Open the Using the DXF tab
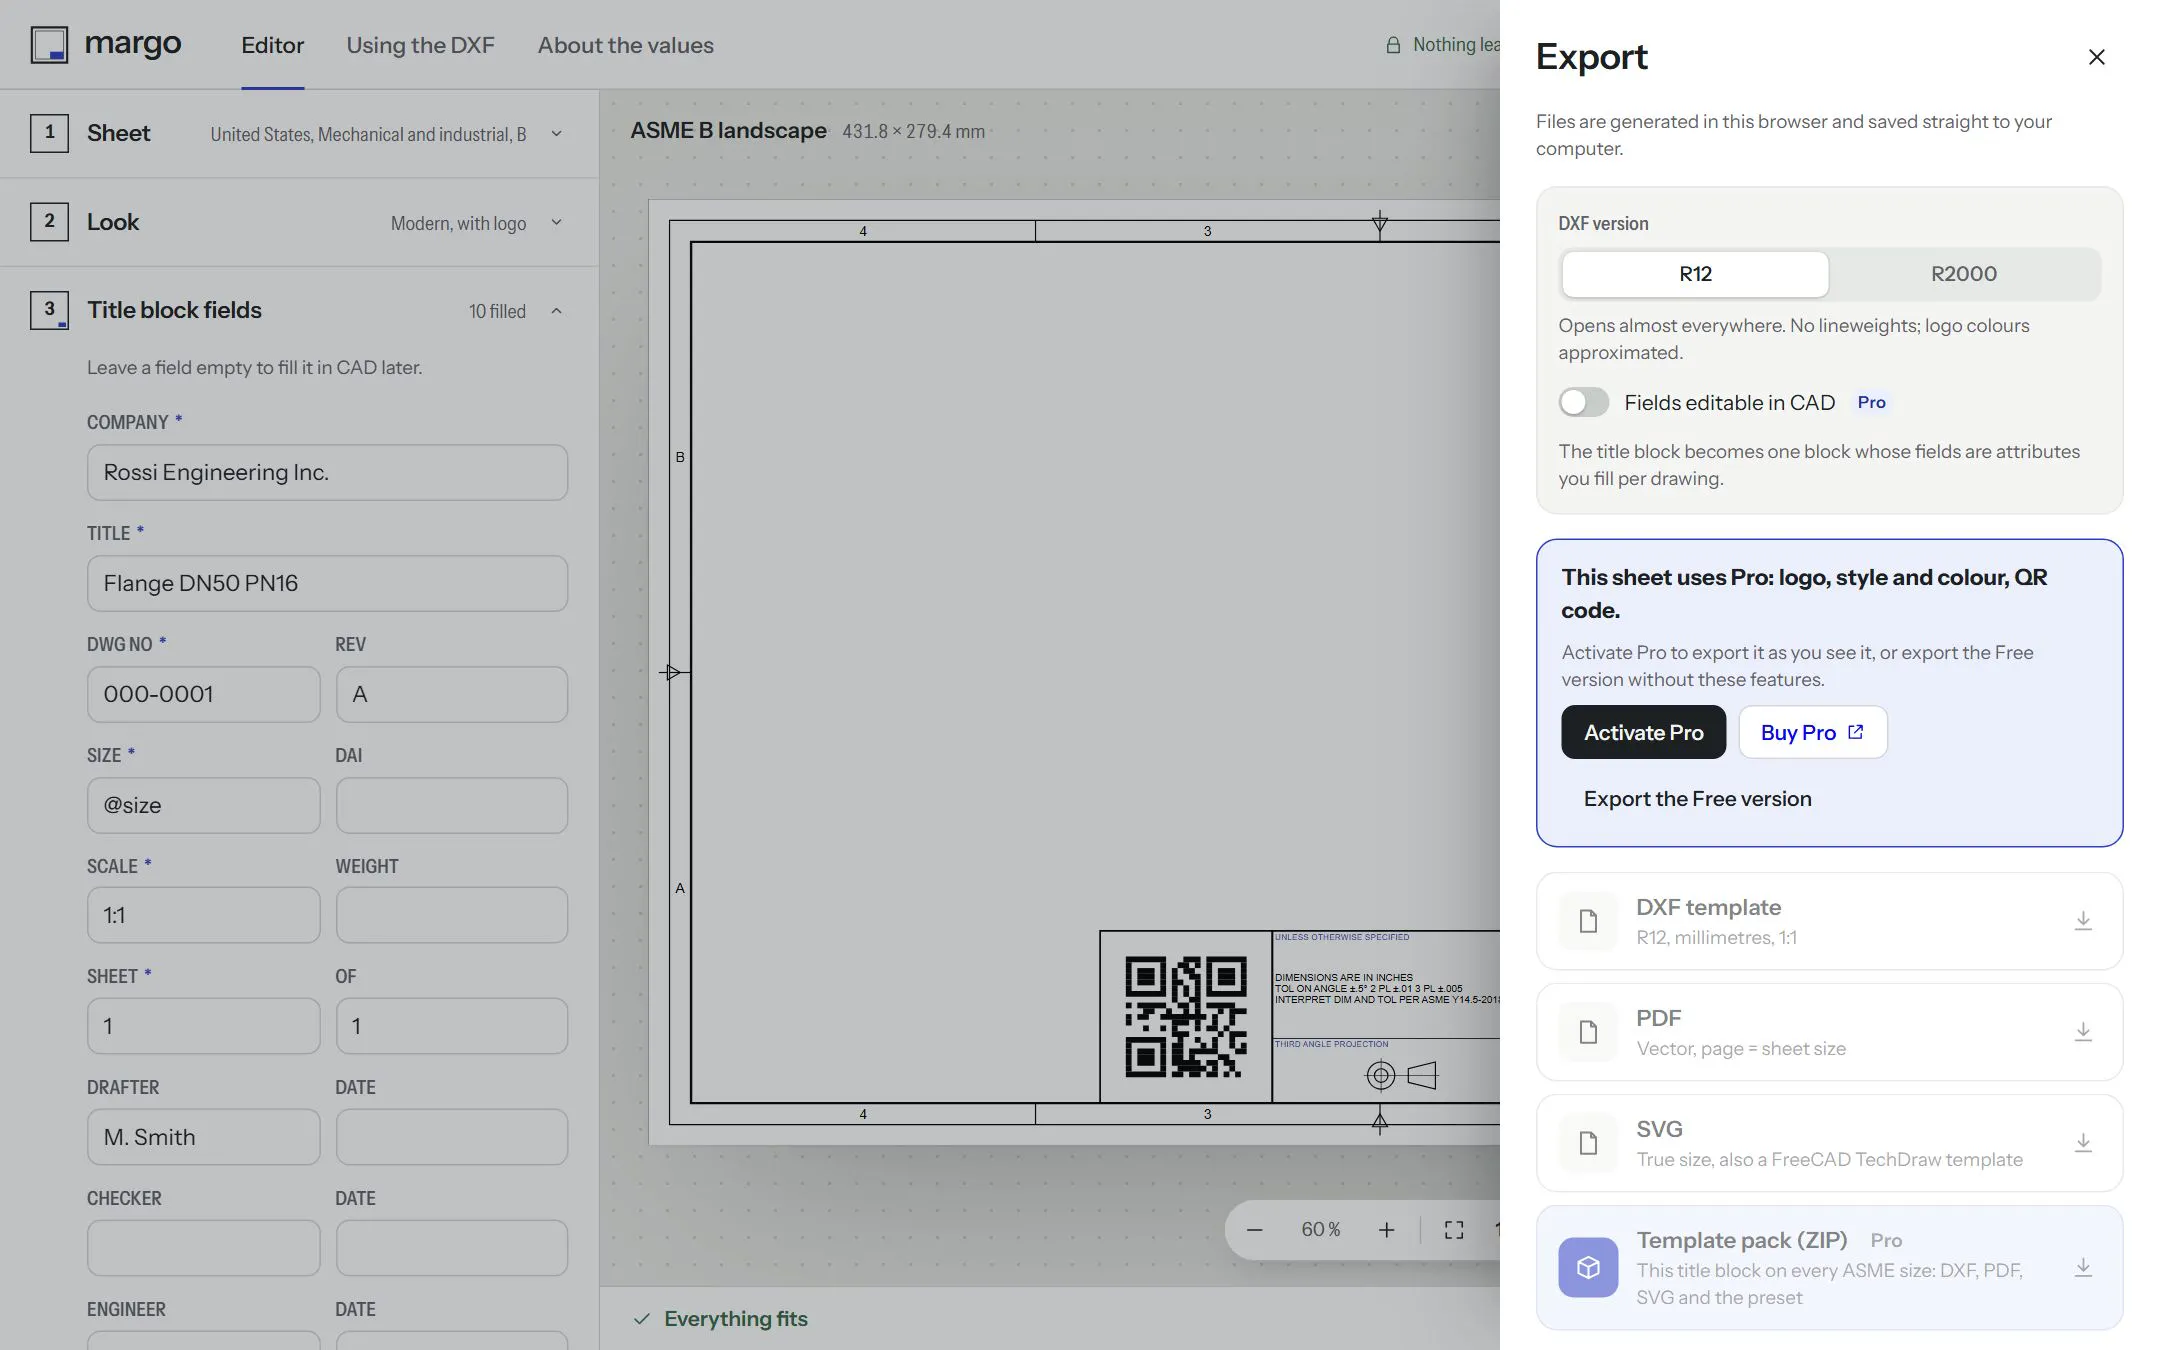The image size is (2160, 1350). coord(420,46)
